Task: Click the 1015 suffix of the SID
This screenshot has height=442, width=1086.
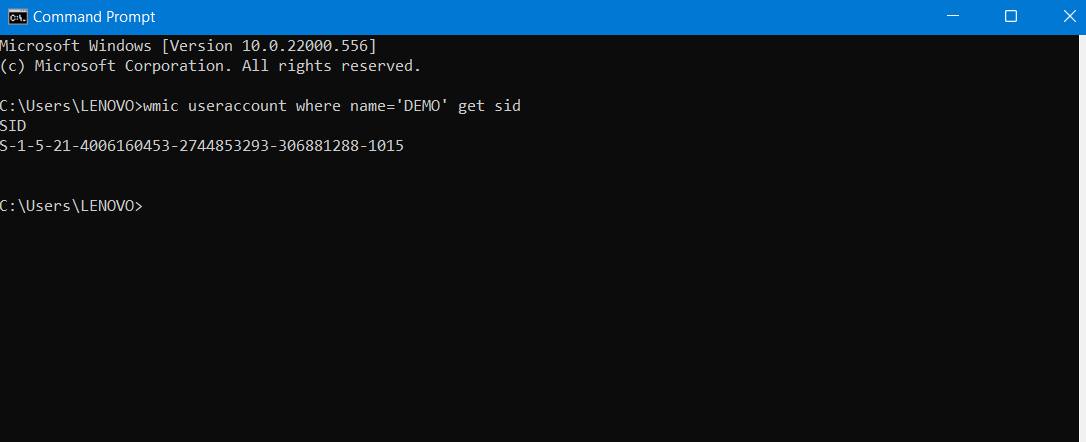Action: tap(387, 146)
